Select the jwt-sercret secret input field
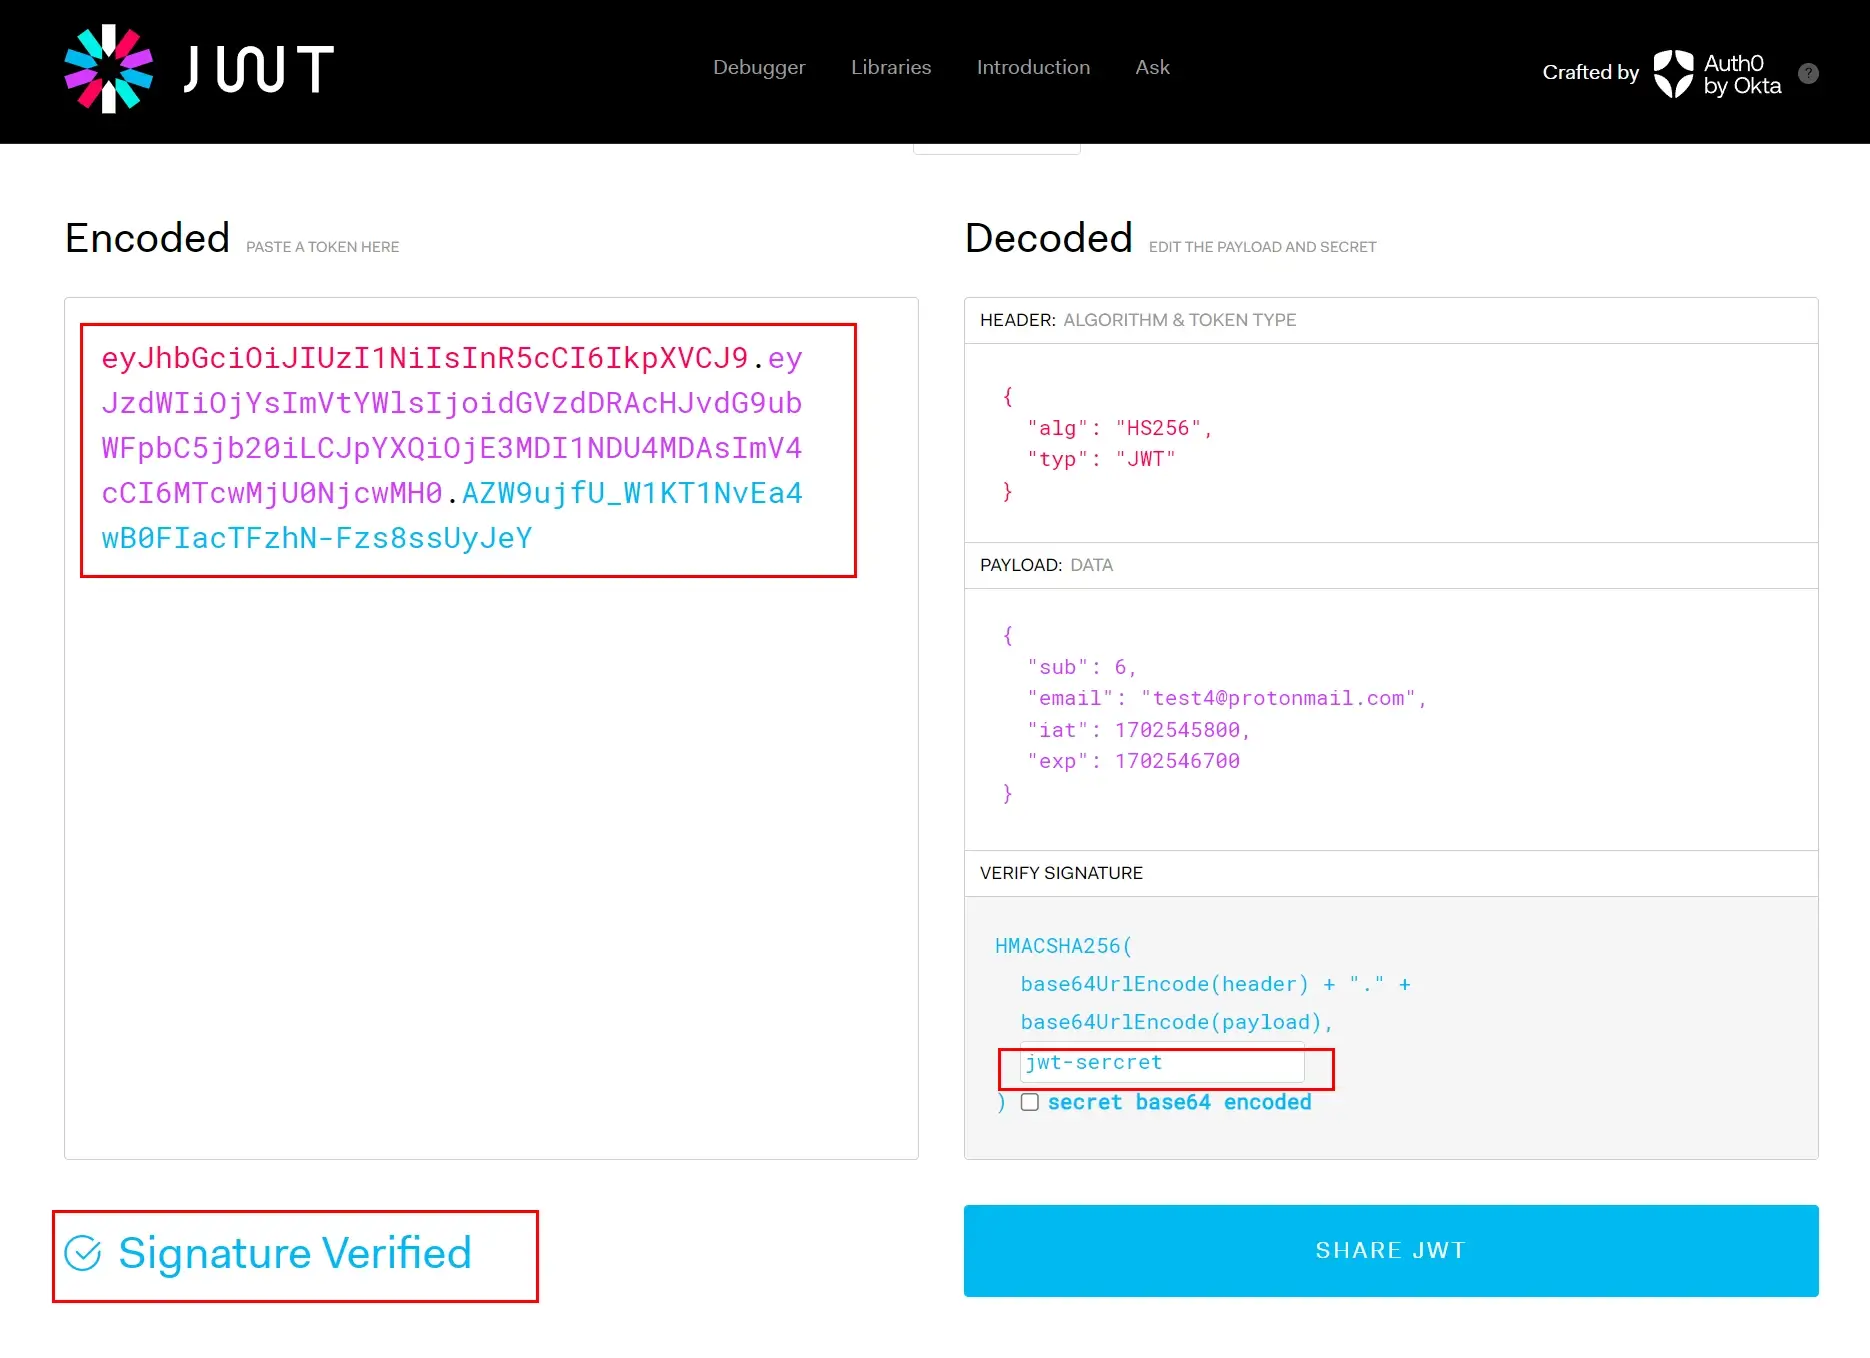This screenshot has width=1870, height=1358. click(1160, 1063)
